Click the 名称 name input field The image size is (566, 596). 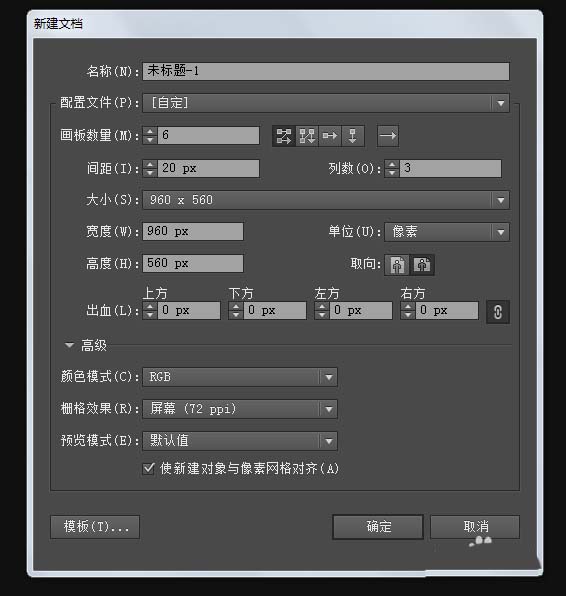pos(326,71)
